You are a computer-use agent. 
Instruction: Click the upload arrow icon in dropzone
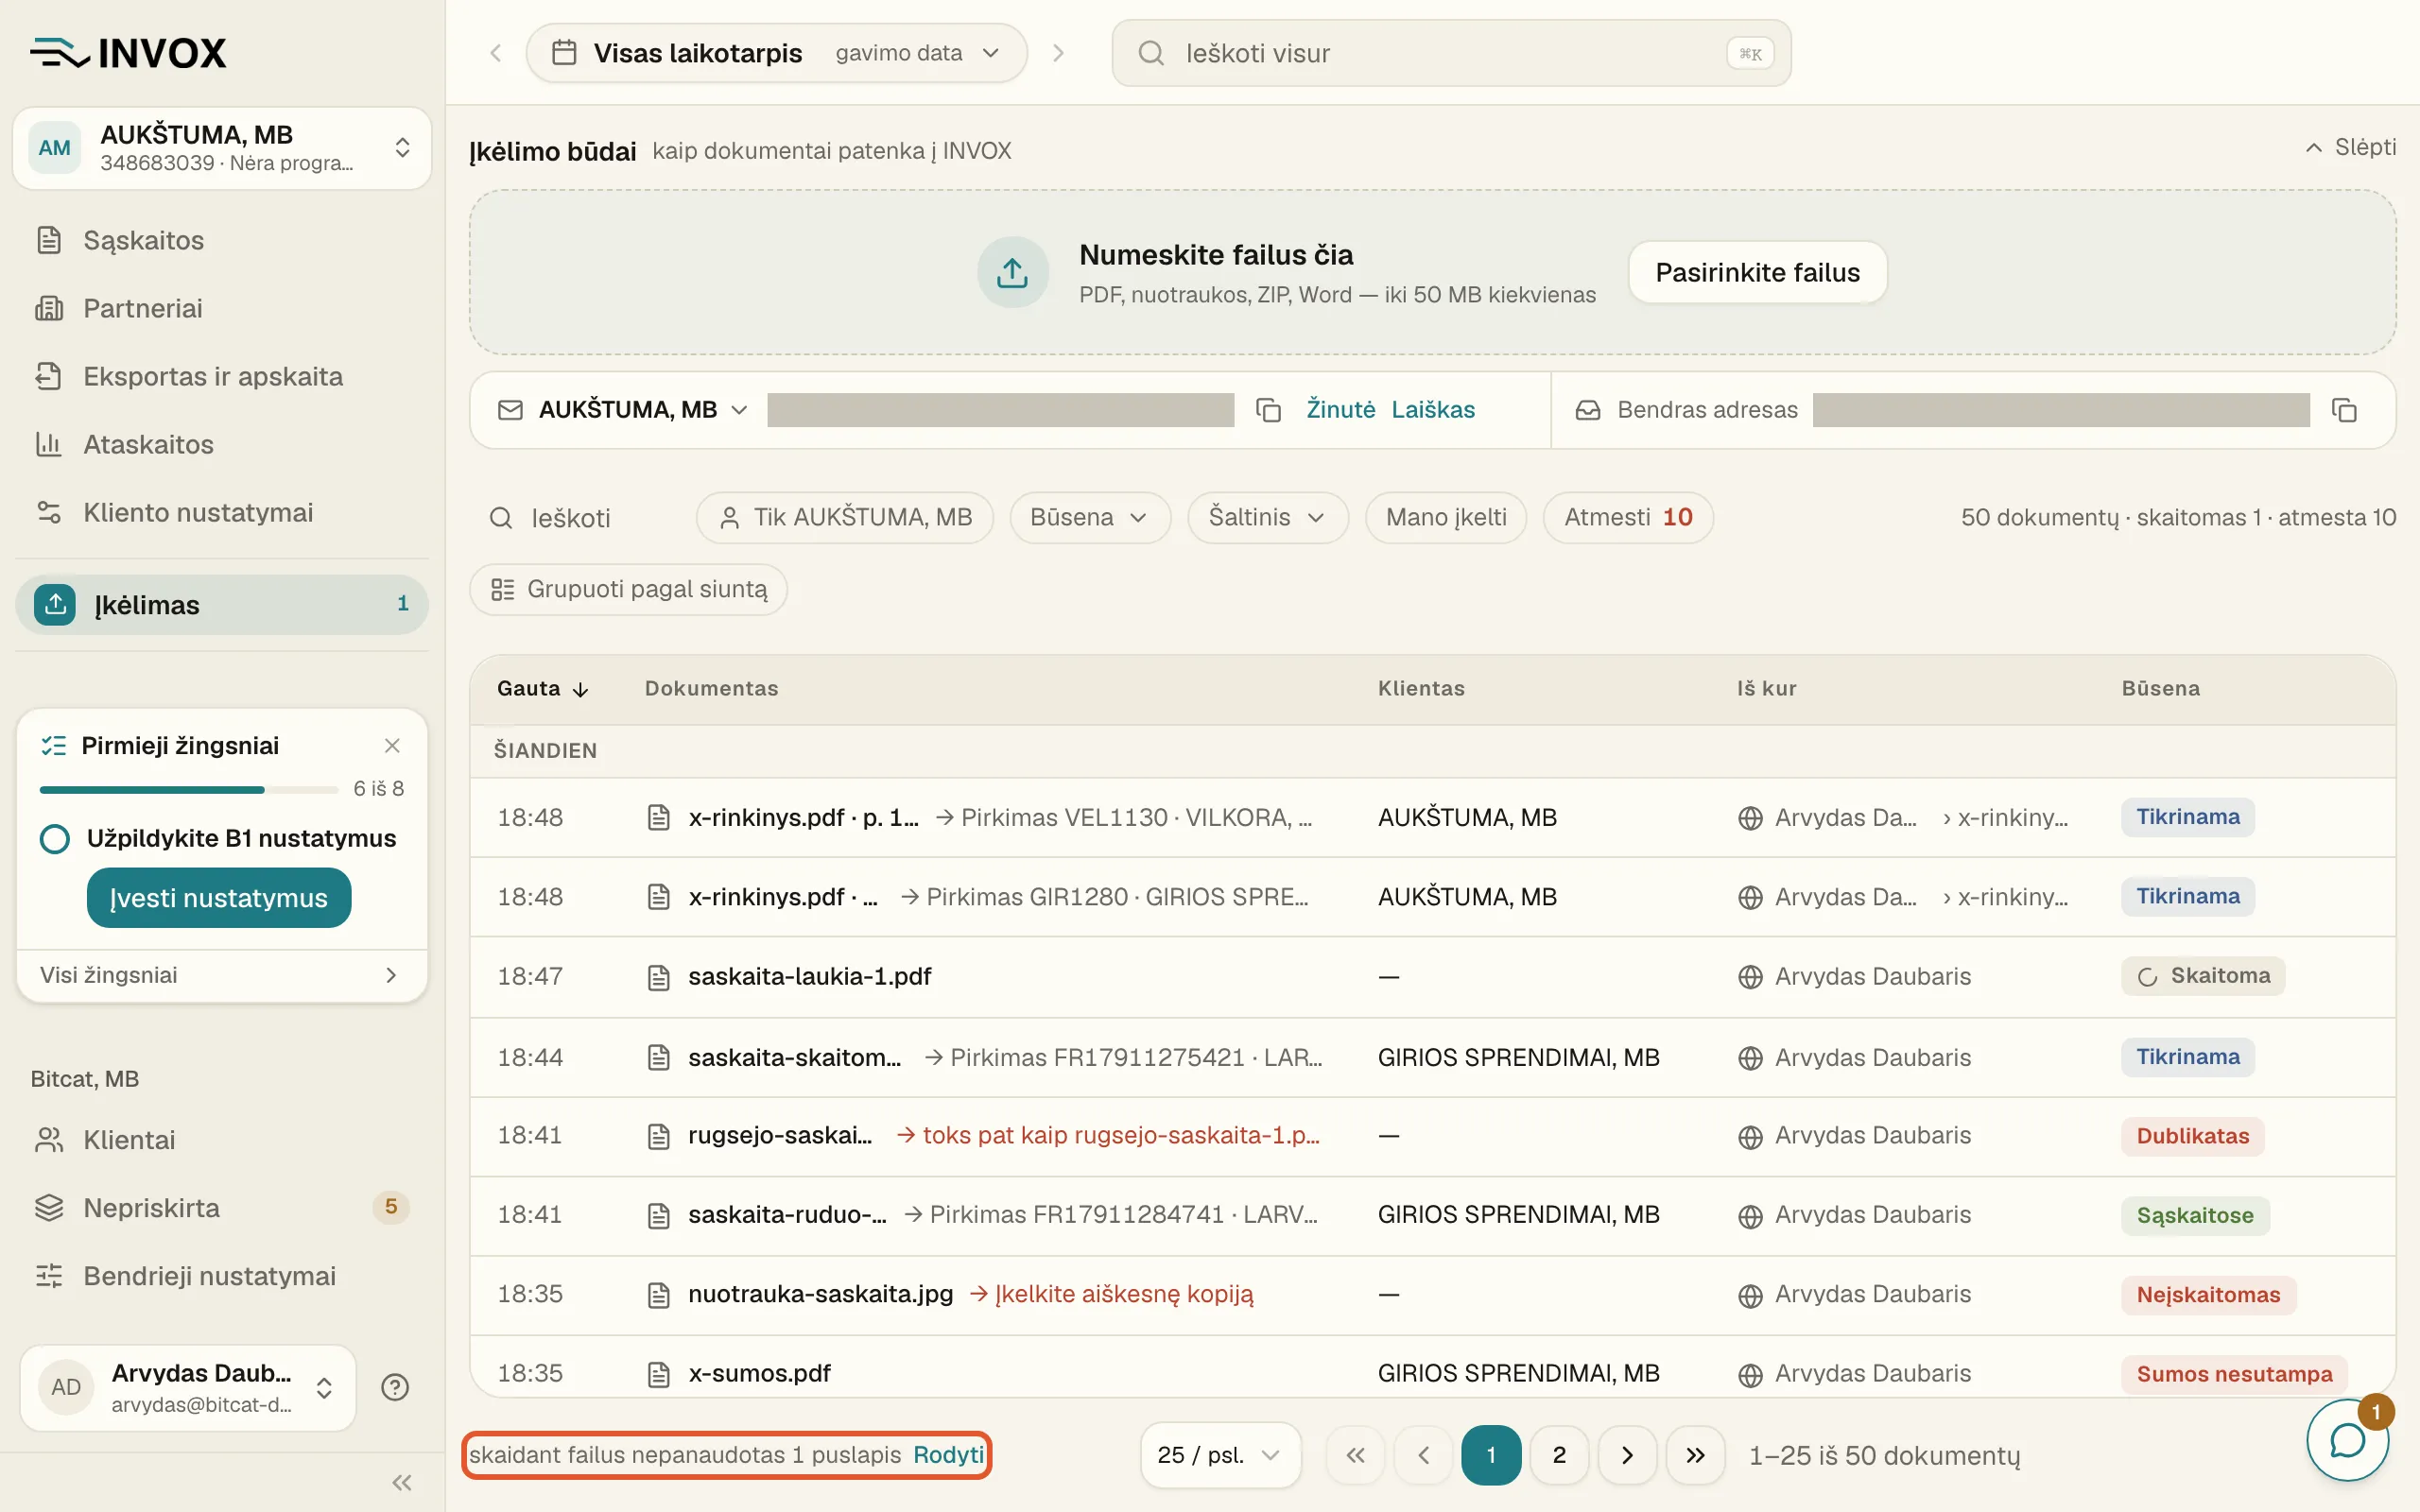[1012, 272]
